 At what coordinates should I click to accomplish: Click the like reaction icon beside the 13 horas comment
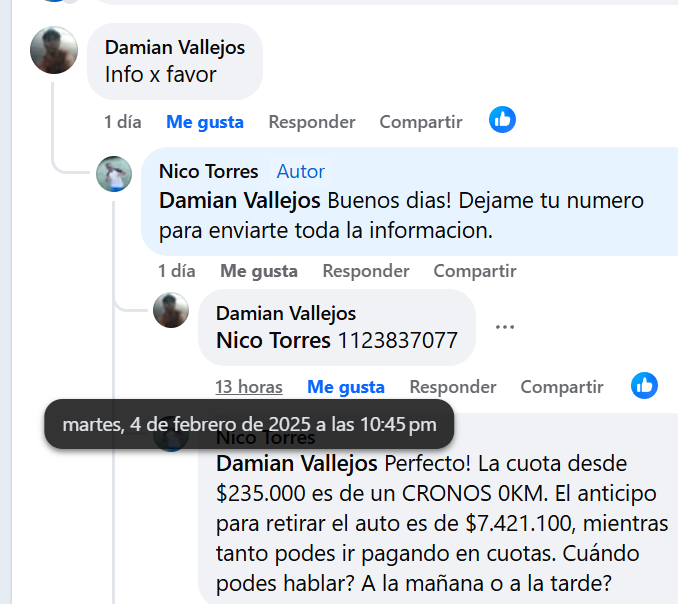pos(644,385)
